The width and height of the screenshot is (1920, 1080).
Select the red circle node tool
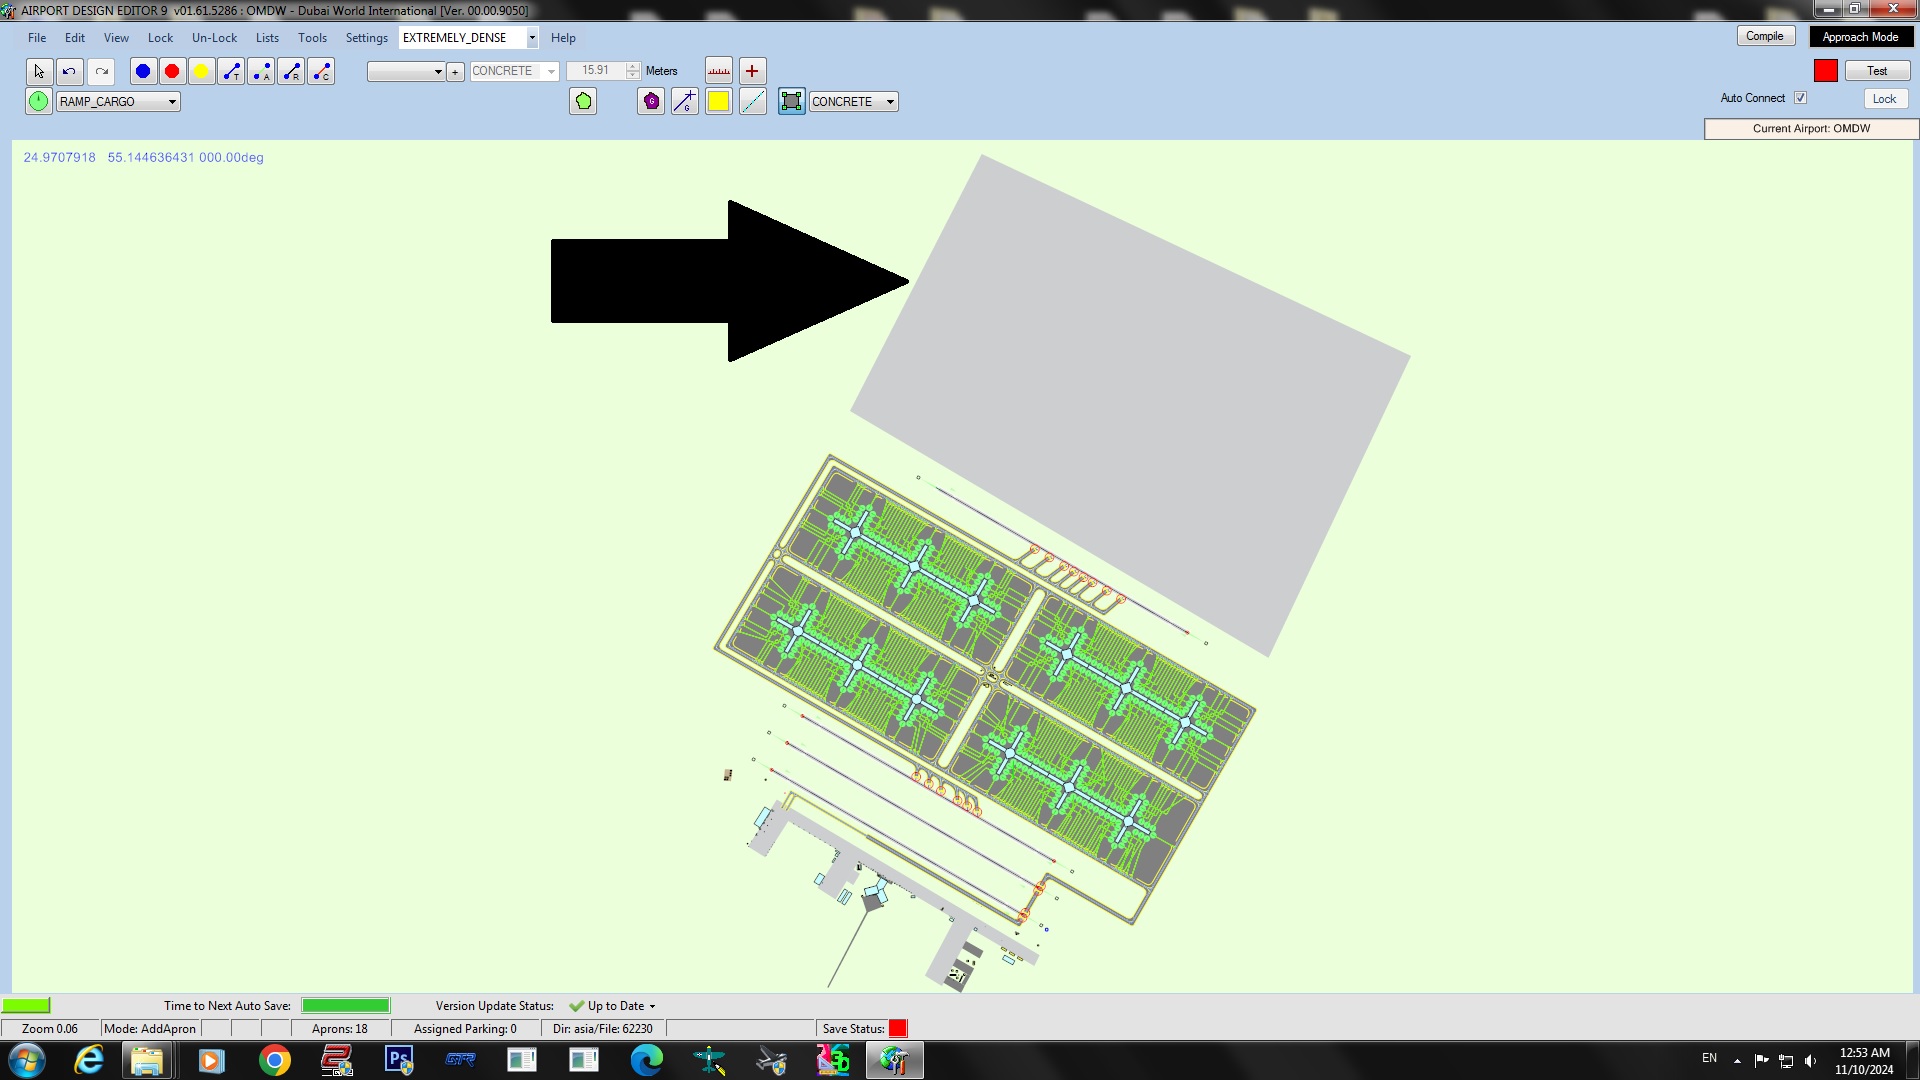coord(172,71)
